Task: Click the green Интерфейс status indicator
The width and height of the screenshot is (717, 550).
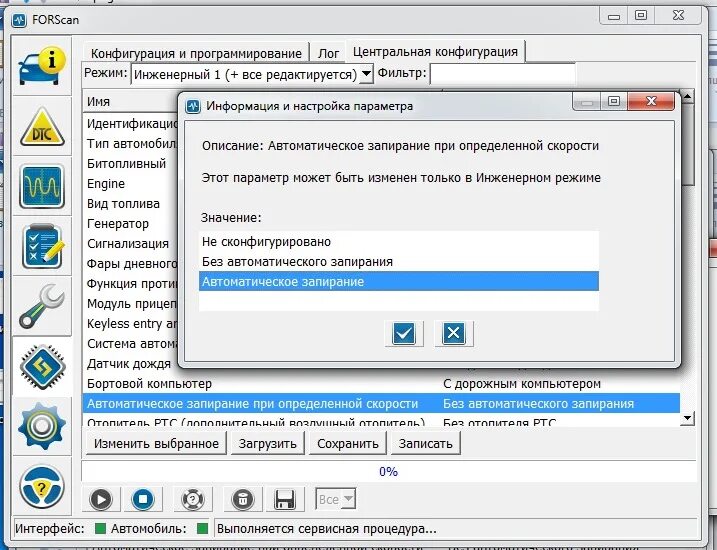Action: point(100,529)
